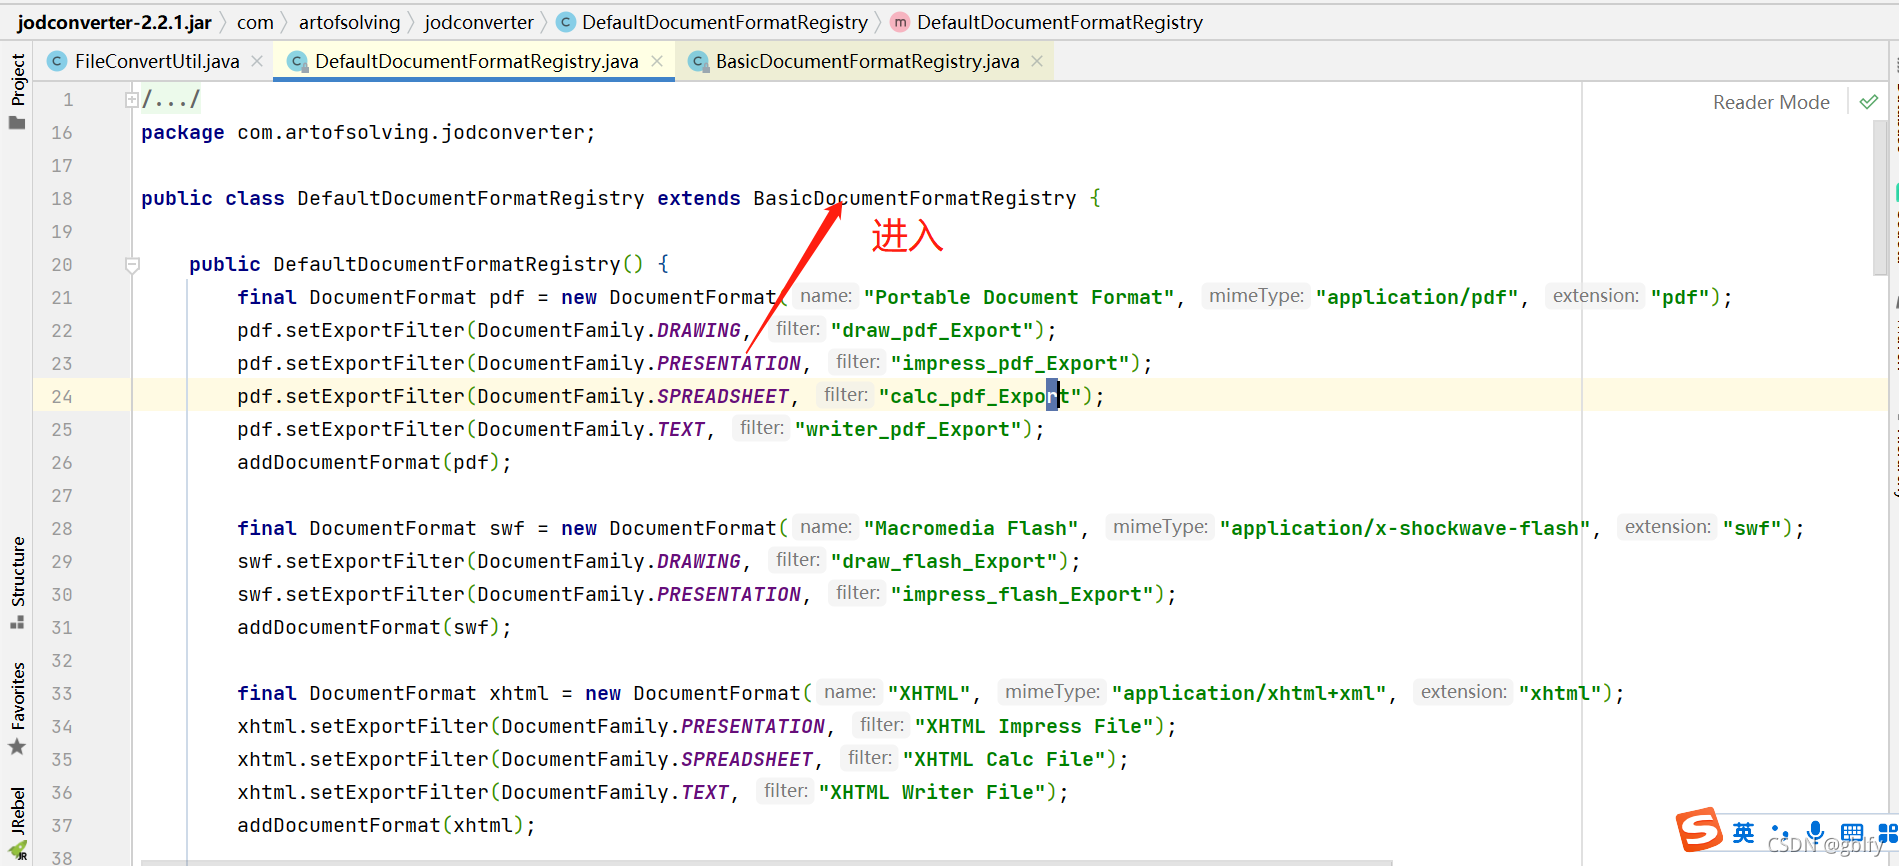
Task: Expand the folded header comment on line 1
Action: pos(131,99)
